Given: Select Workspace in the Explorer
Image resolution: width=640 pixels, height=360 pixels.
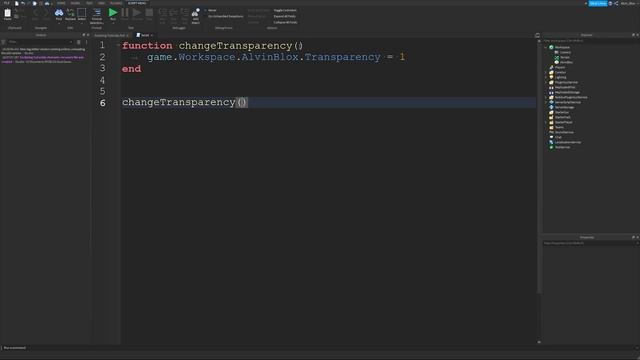Looking at the screenshot, I should click(562, 47).
